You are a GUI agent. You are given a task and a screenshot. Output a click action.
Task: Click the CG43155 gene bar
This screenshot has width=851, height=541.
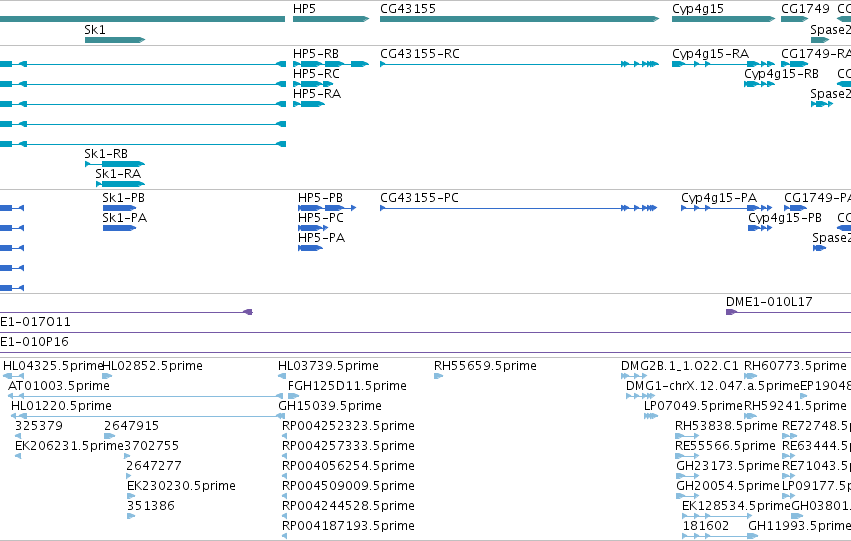point(519,19)
